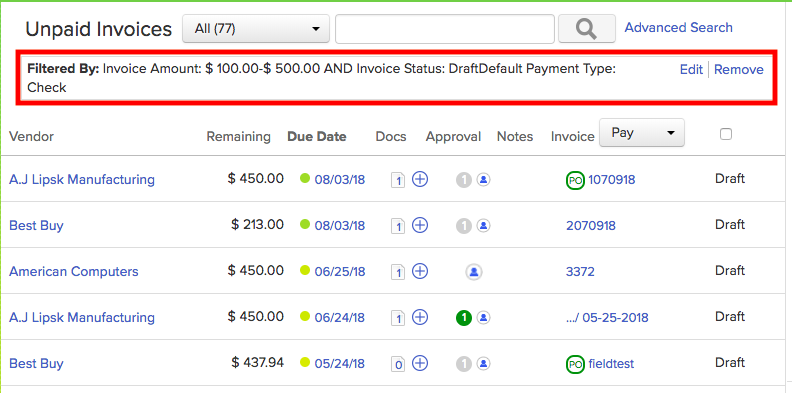Image resolution: width=792 pixels, height=393 pixels.
Task: Sort by Due Date column header
Action: point(317,136)
